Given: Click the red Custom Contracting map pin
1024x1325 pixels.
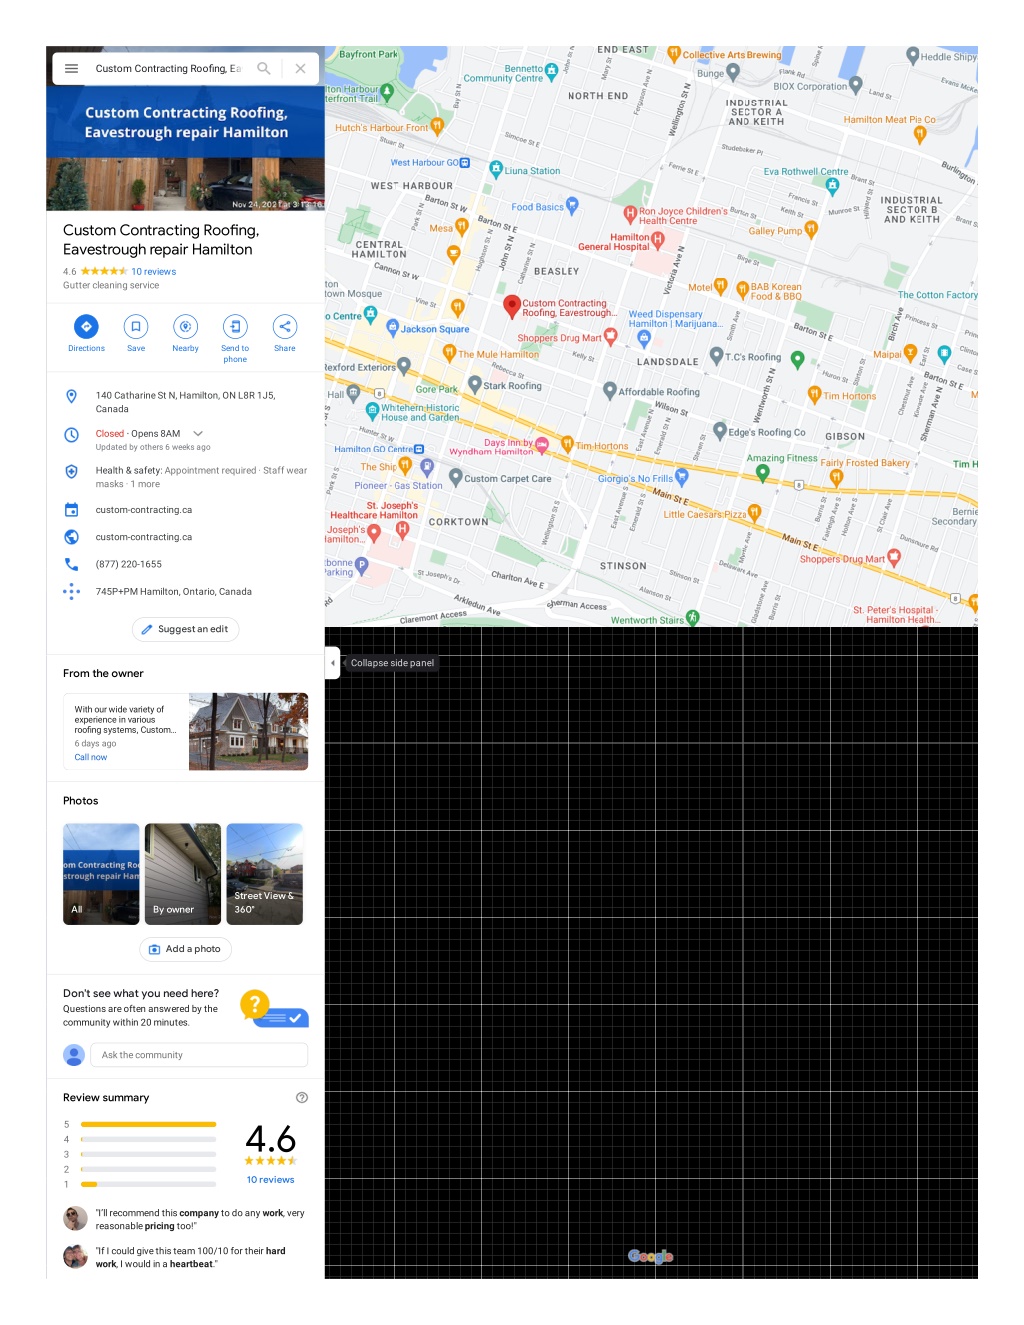Looking at the screenshot, I should pos(511,306).
